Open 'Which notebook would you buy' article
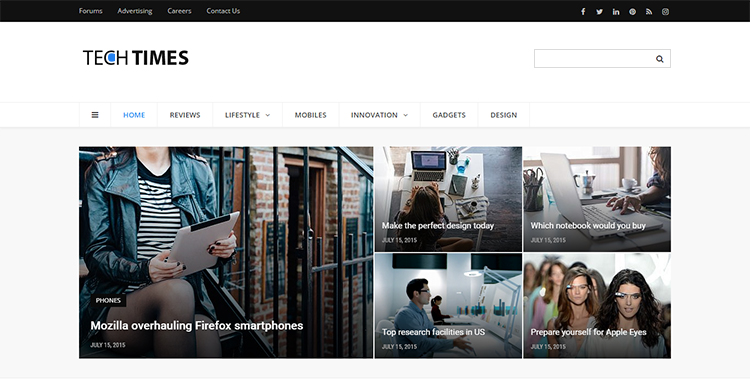The image size is (750, 380). tap(588, 225)
